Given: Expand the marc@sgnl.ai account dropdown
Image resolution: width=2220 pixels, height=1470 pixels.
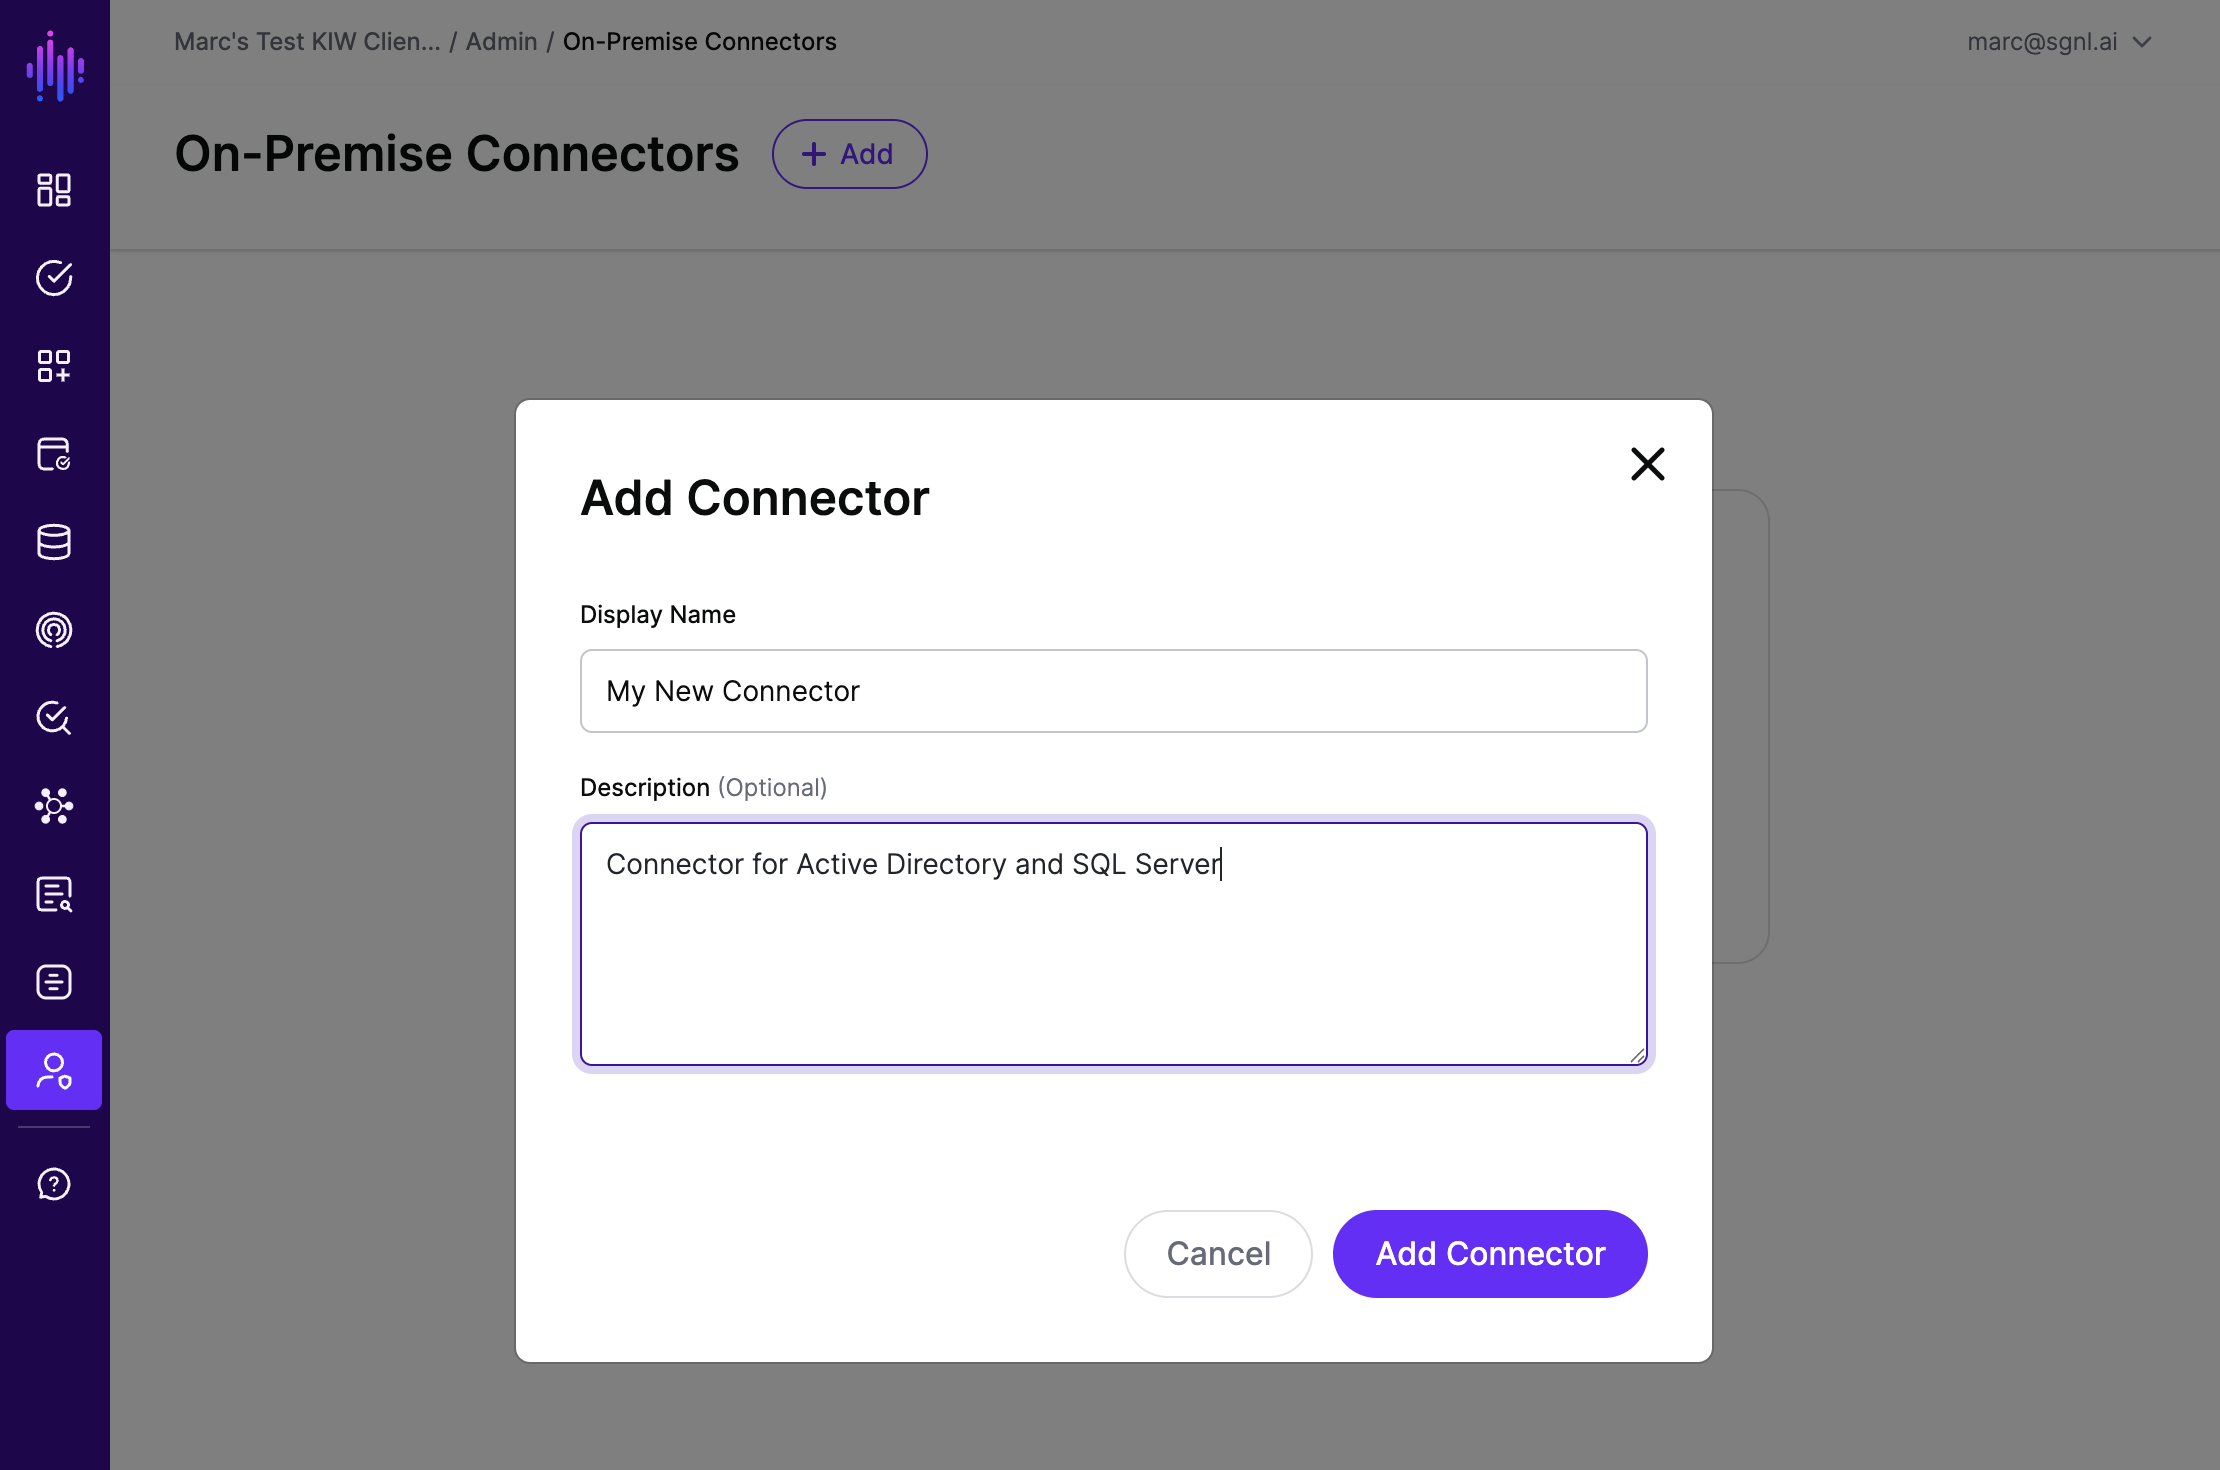Looking at the screenshot, I should [x=2058, y=42].
